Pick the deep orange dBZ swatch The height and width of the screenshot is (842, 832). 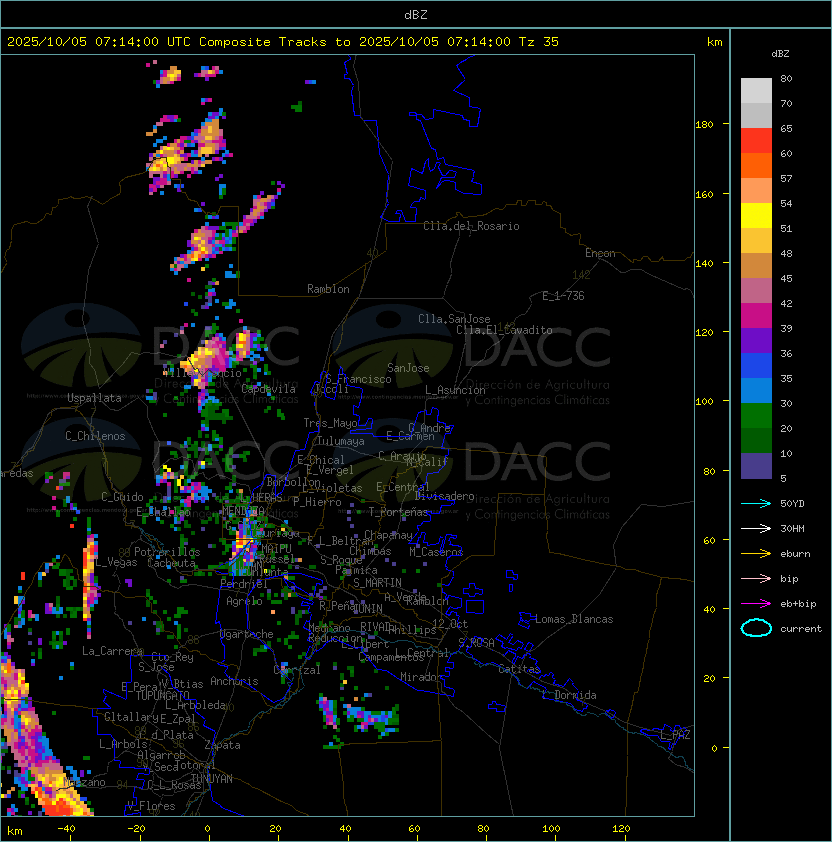(x=756, y=166)
